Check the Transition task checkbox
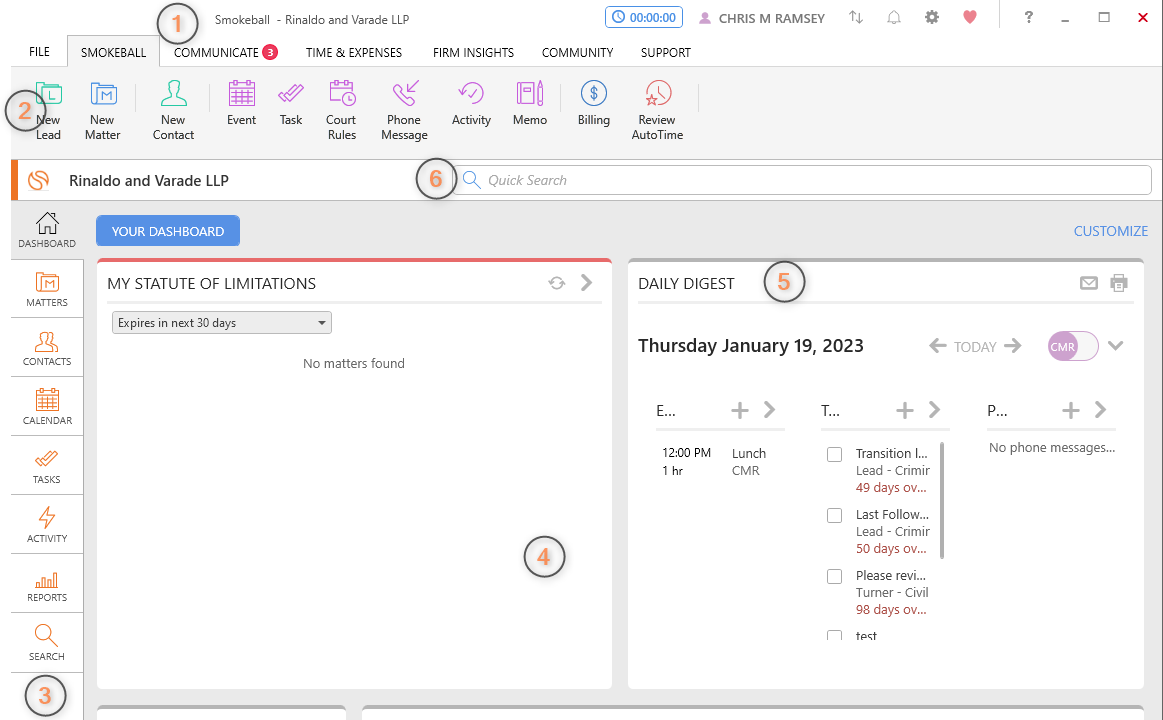 coord(834,454)
